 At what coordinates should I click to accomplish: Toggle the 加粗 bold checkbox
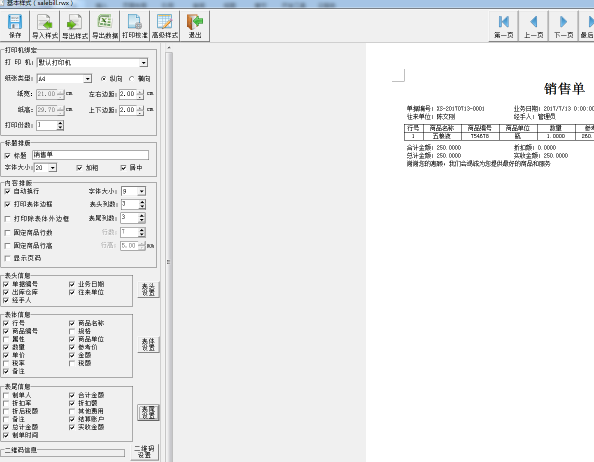click(x=79, y=168)
